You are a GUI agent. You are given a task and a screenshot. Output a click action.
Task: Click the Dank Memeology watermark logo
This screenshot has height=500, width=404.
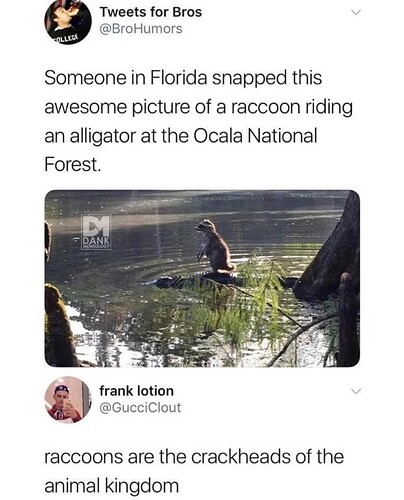(x=96, y=232)
